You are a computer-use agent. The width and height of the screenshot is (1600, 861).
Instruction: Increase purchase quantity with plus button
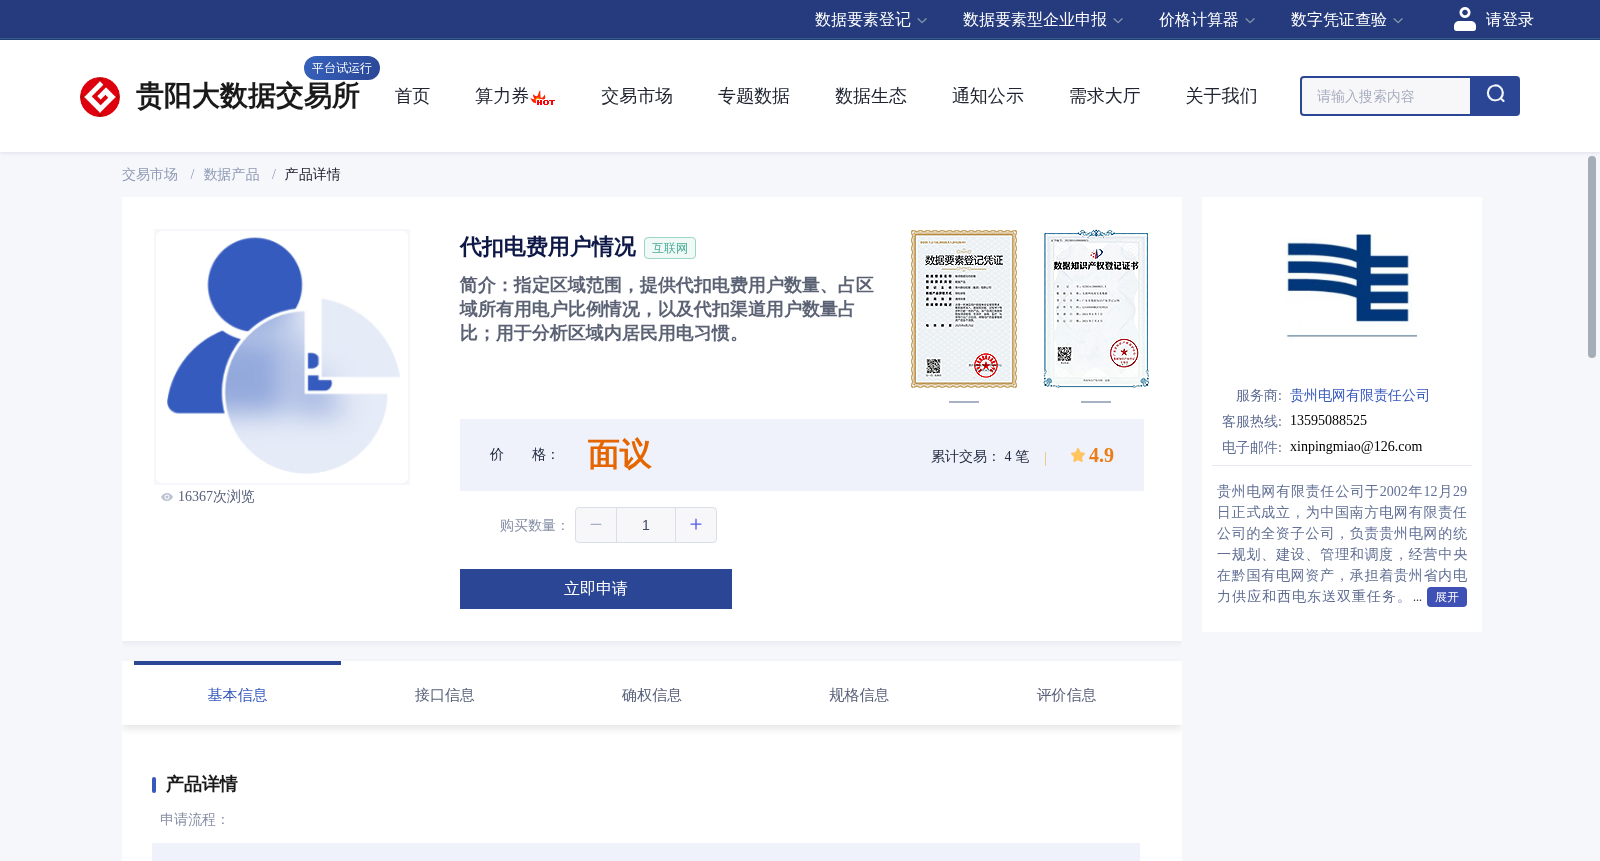pyautogui.click(x=696, y=525)
